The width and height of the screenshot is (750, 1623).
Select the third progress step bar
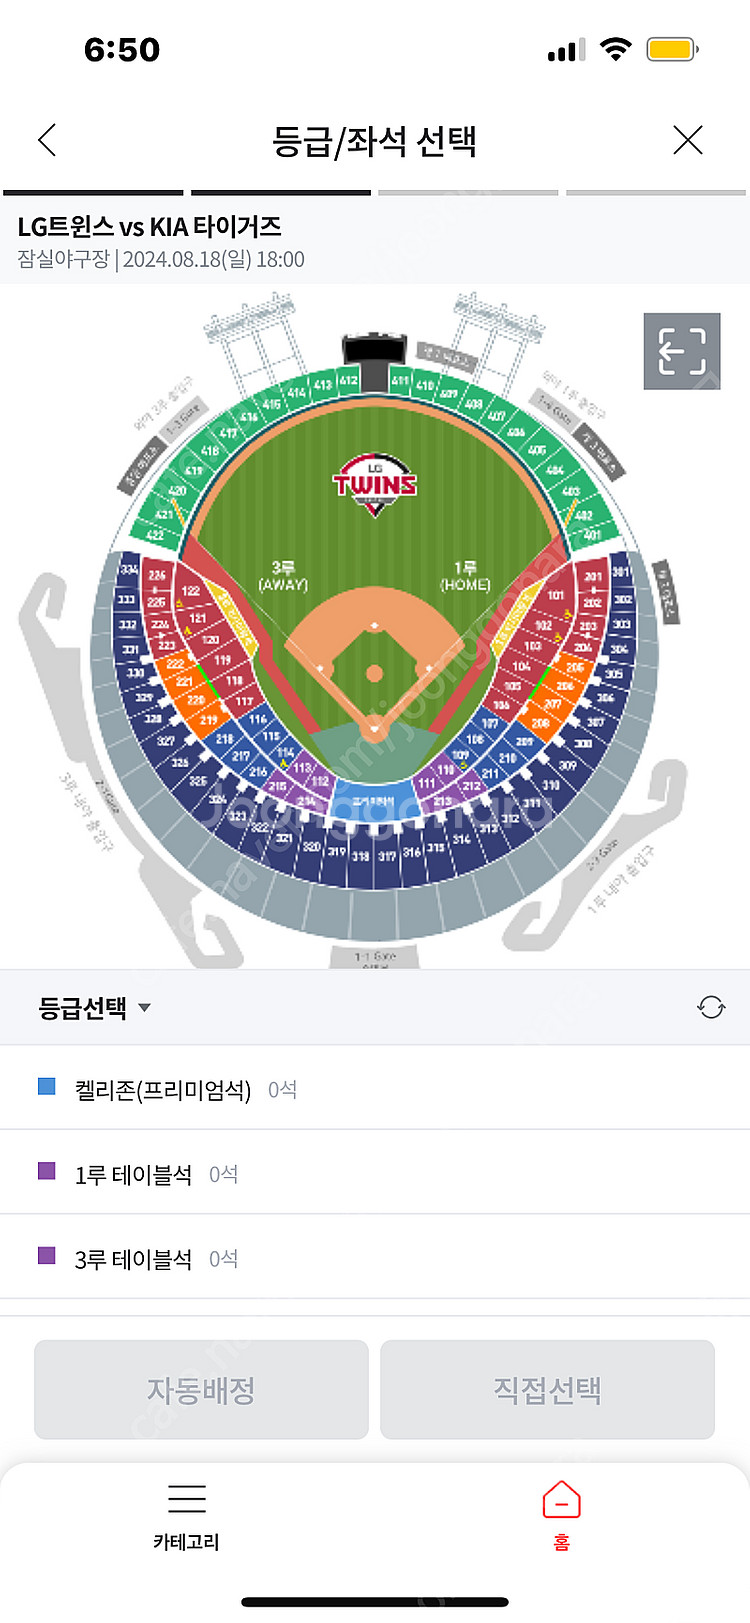(x=468, y=192)
